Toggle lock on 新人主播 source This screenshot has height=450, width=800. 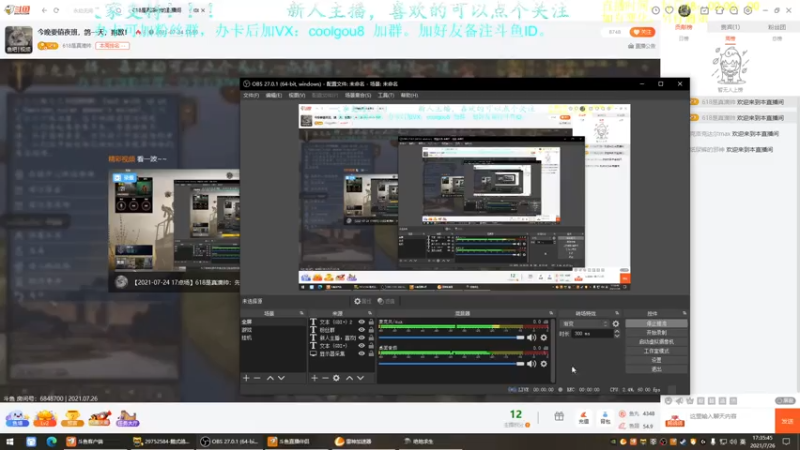click(x=371, y=338)
